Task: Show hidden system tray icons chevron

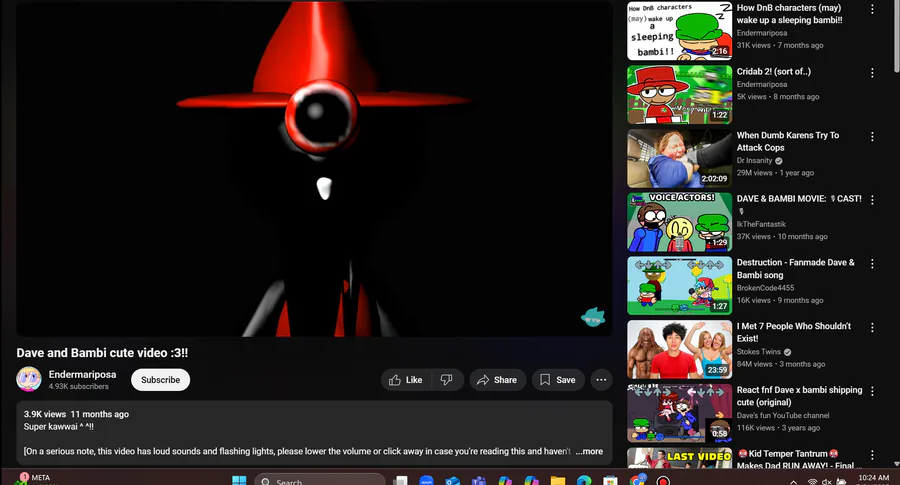Action: [x=793, y=482]
